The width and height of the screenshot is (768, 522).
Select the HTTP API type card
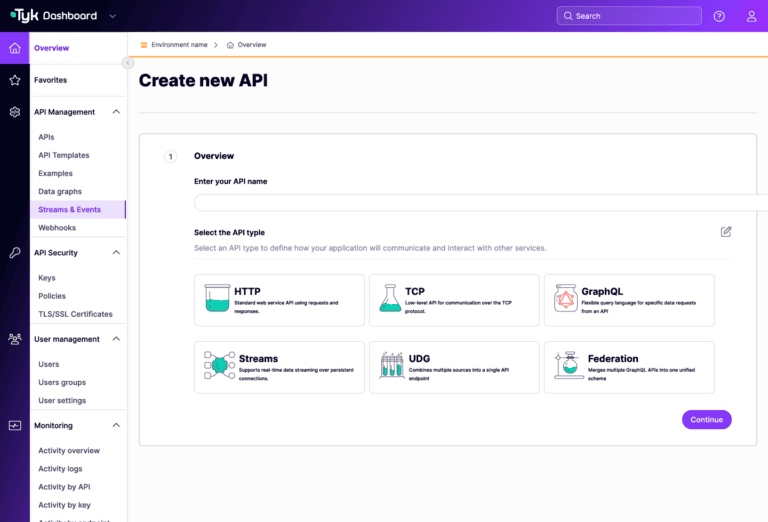[279, 300]
